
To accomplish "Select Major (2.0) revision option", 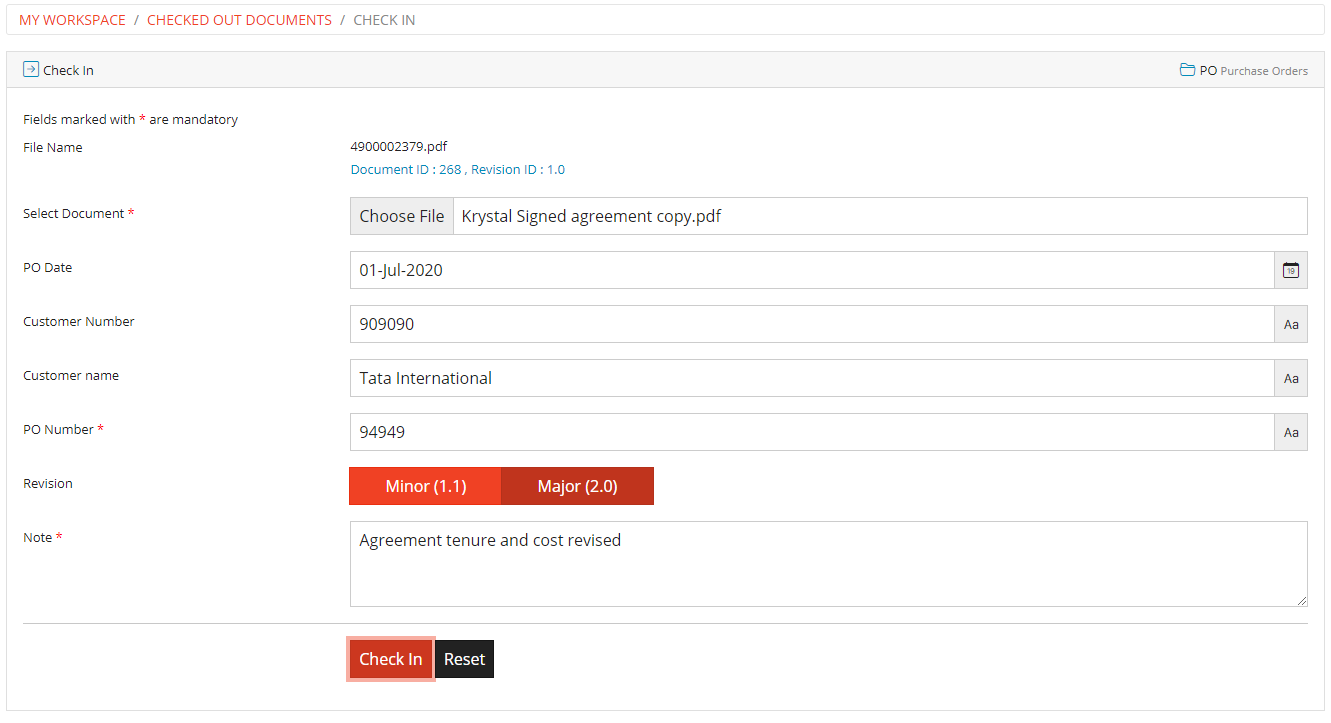I will 577,486.
